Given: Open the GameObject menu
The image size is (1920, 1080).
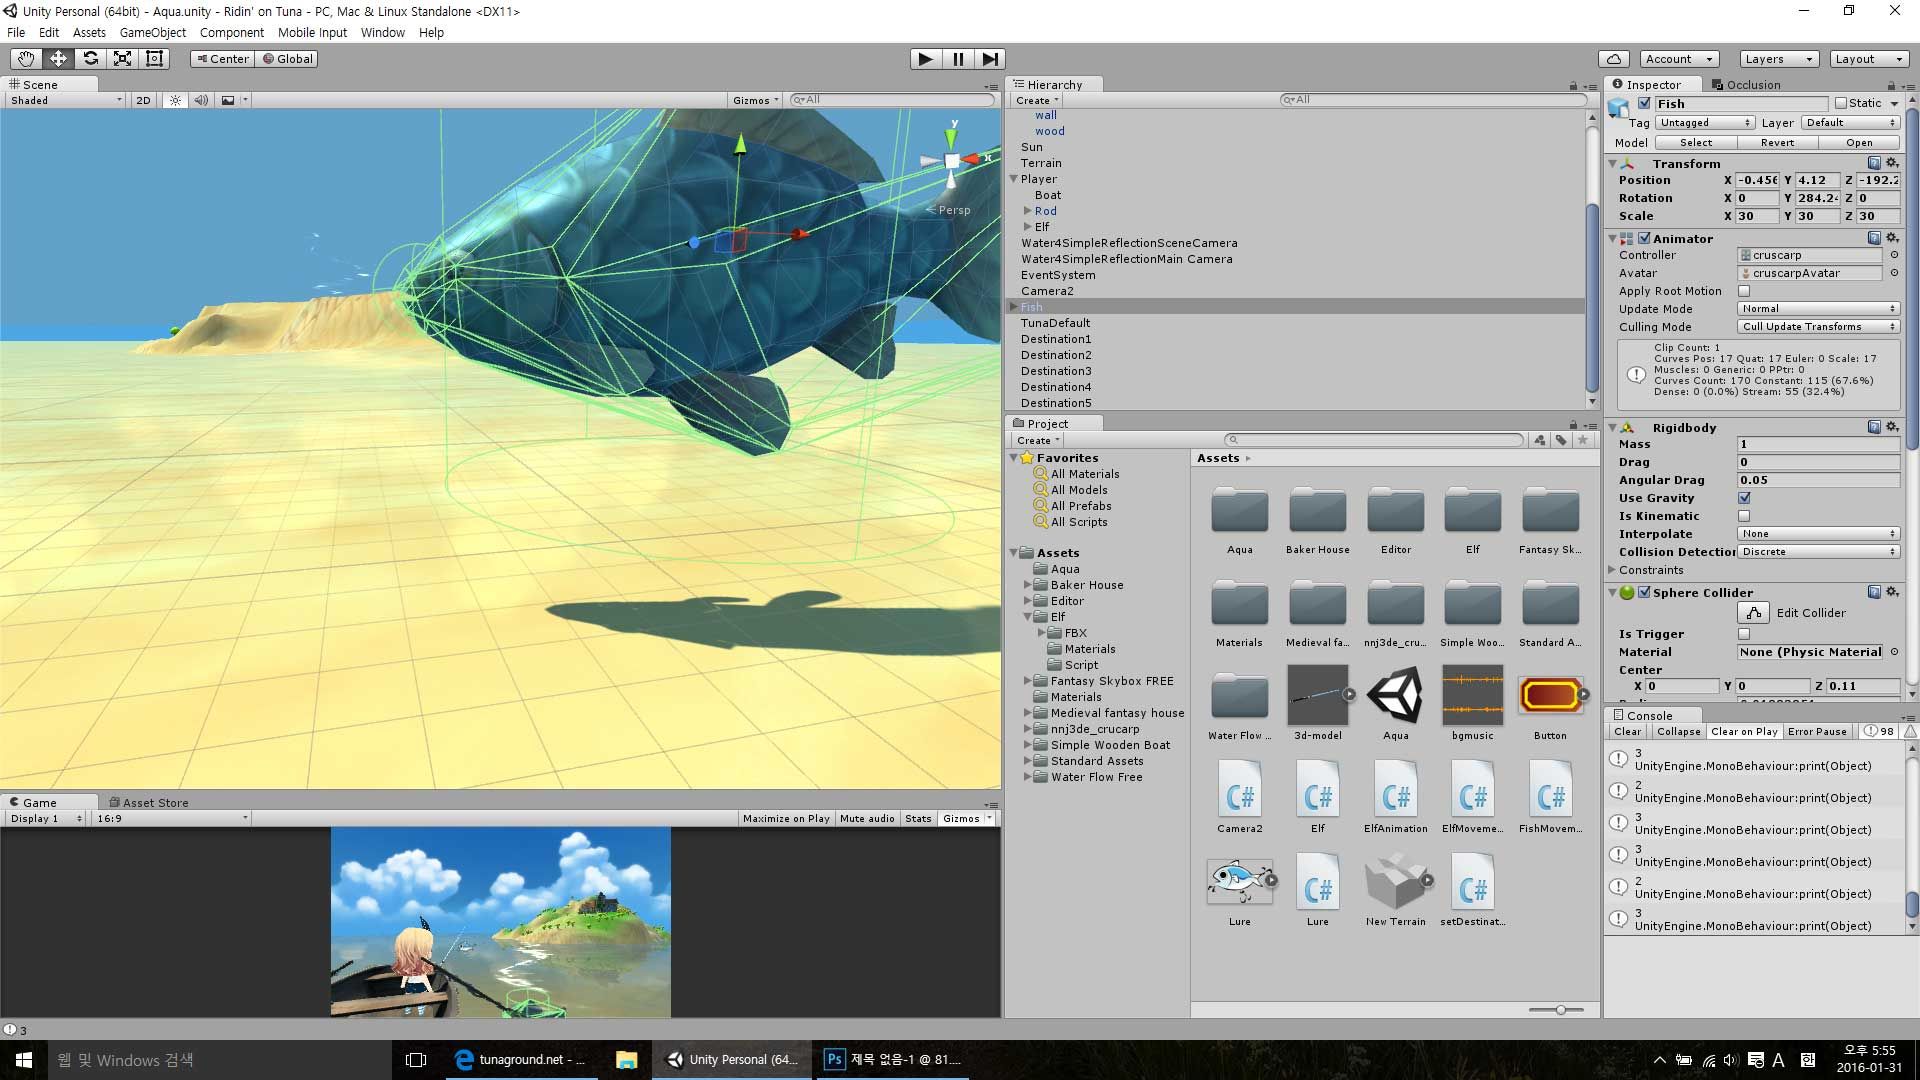Looking at the screenshot, I should click(x=152, y=32).
